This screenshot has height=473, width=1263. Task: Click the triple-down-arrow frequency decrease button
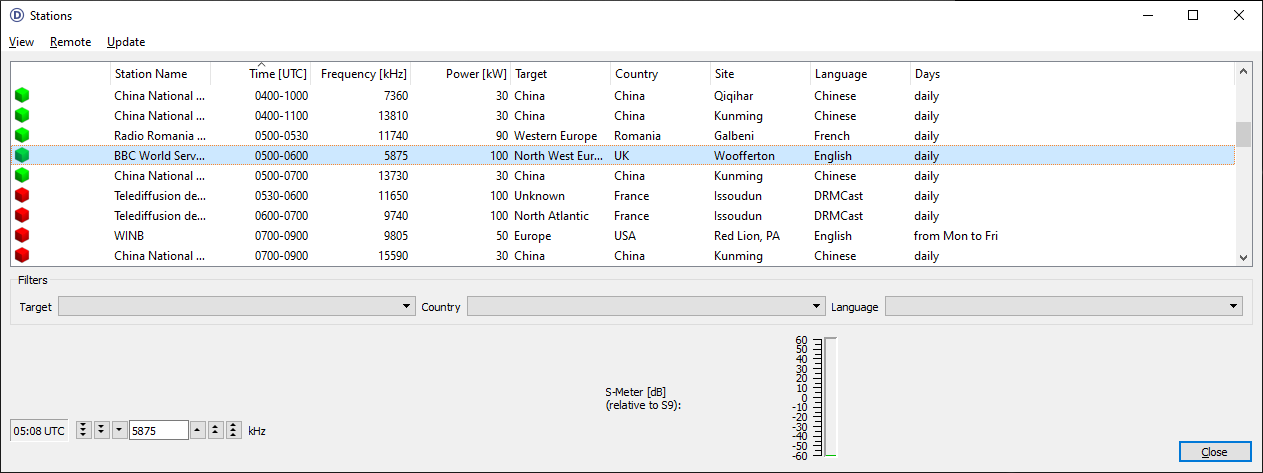tap(84, 430)
